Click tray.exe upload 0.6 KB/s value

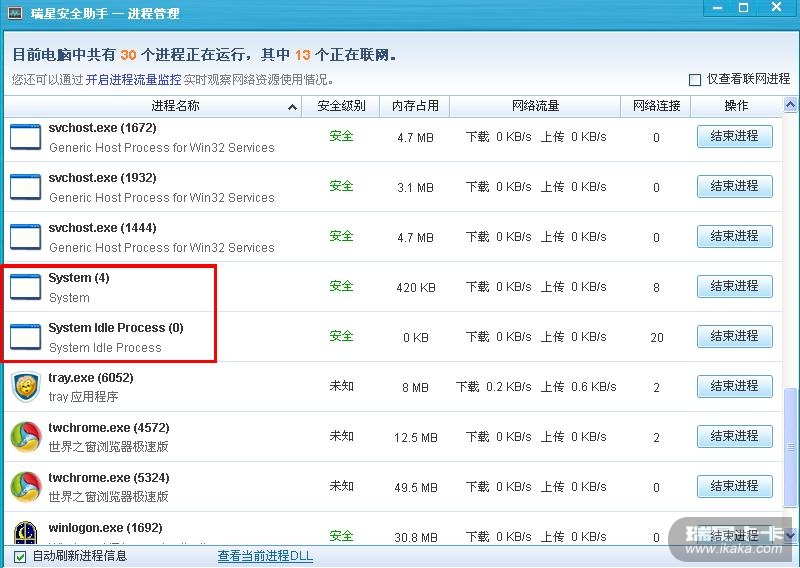[593, 387]
